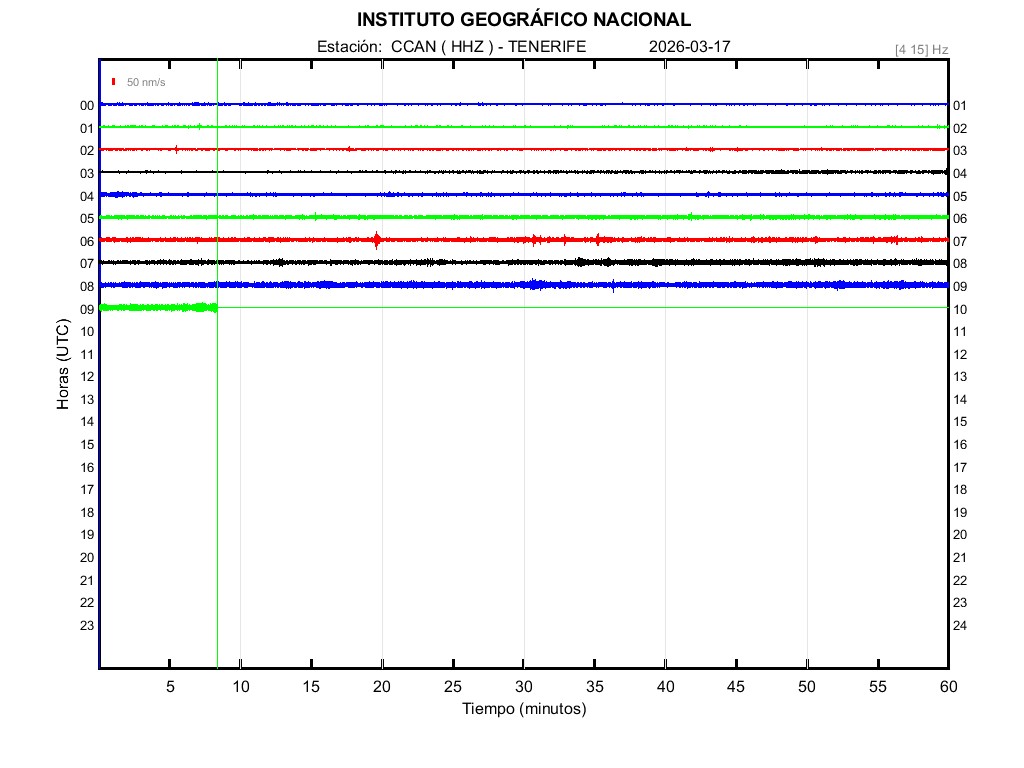1024x768 pixels.
Task: Click the small spike on red 02 trace
Action: pos(176,149)
